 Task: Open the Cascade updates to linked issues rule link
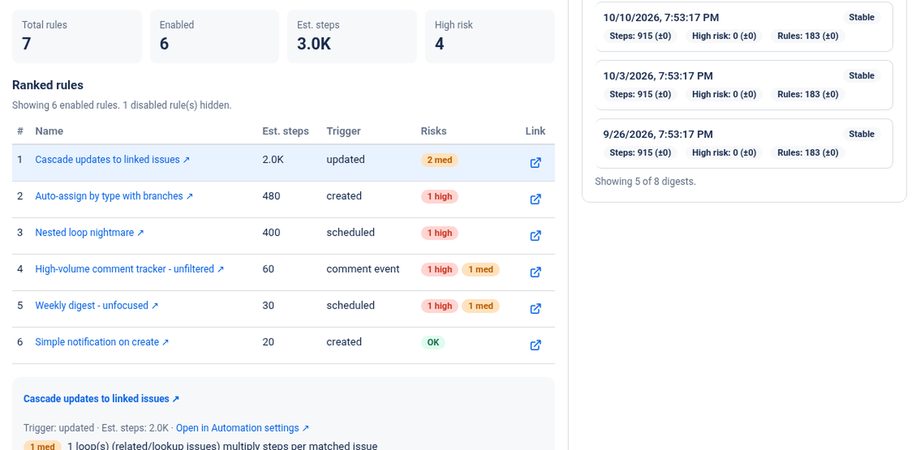coord(112,160)
